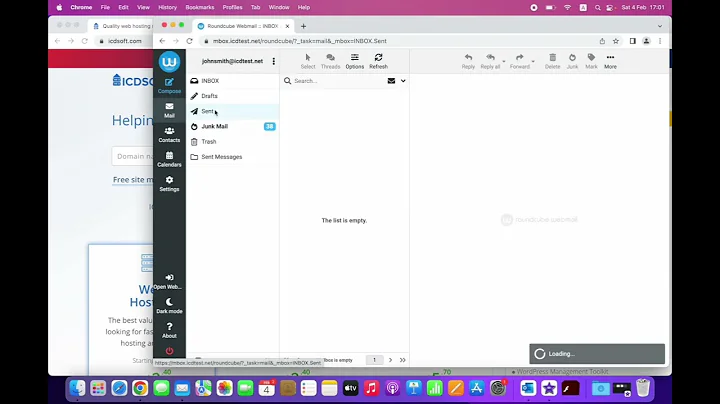Viewport: 720px width, 404px height.
Task: Open Settings in Roundcube sidebar
Action: point(169,184)
